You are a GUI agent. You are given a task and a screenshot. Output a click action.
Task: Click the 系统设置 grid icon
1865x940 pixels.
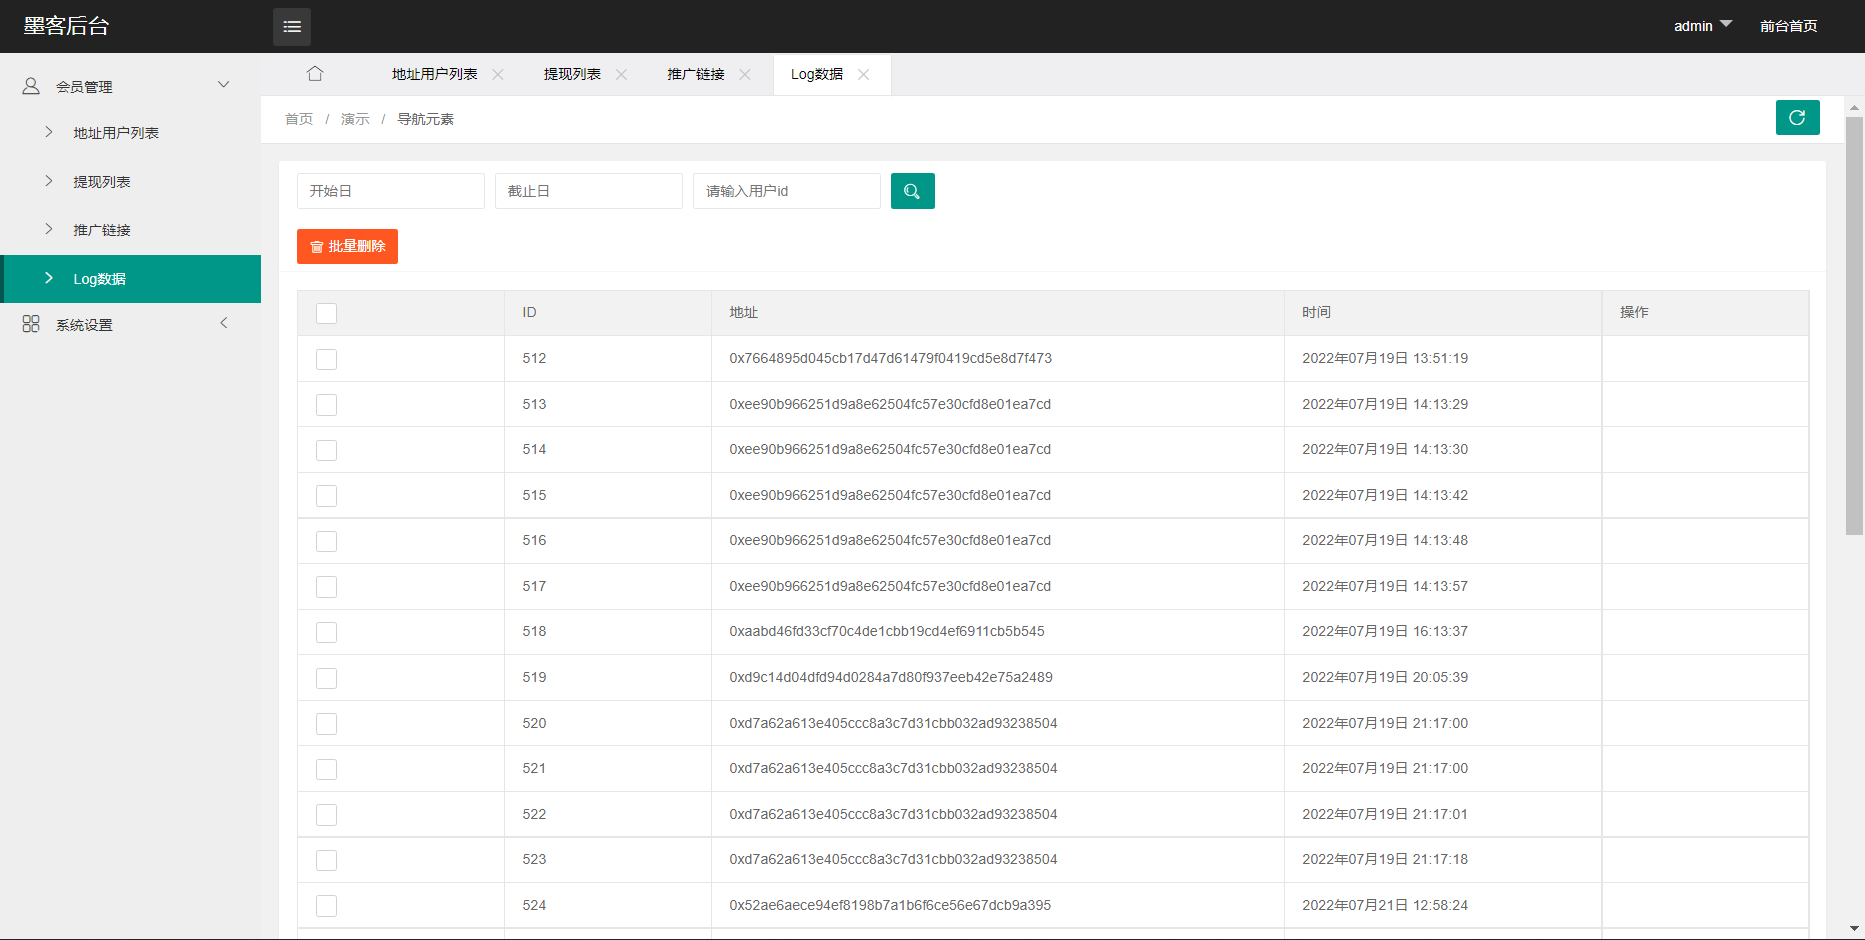pyautogui.click(x=31, y=324)
